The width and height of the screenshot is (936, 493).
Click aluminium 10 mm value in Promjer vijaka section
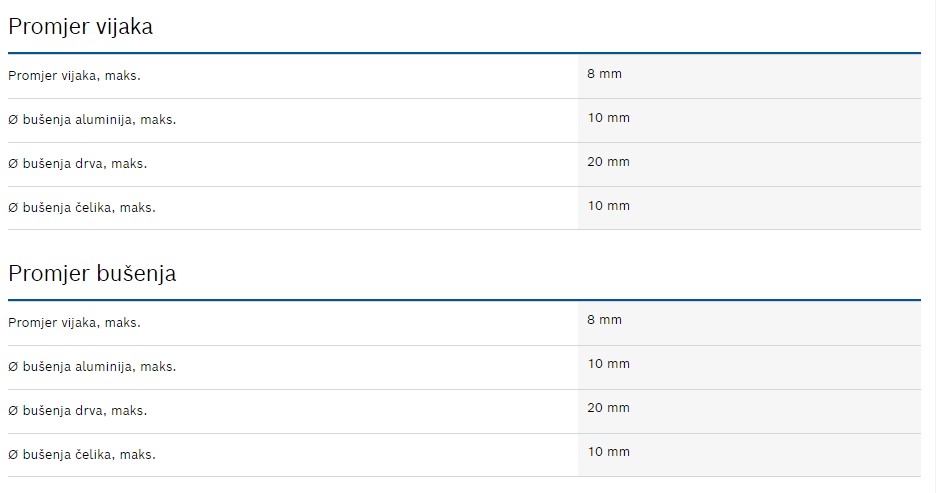pos(609,118)
